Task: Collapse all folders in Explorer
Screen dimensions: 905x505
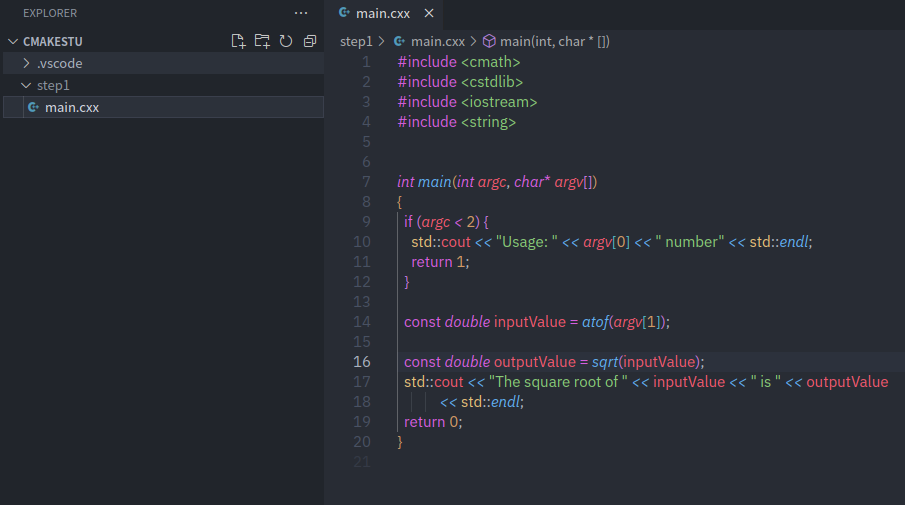Action: (310, 41)
